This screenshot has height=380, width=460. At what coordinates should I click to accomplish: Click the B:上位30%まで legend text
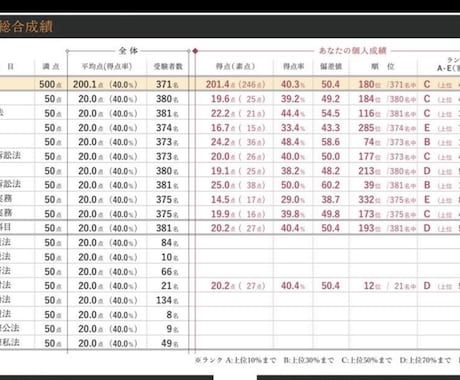pyautogui.click(x=309, y=360)
